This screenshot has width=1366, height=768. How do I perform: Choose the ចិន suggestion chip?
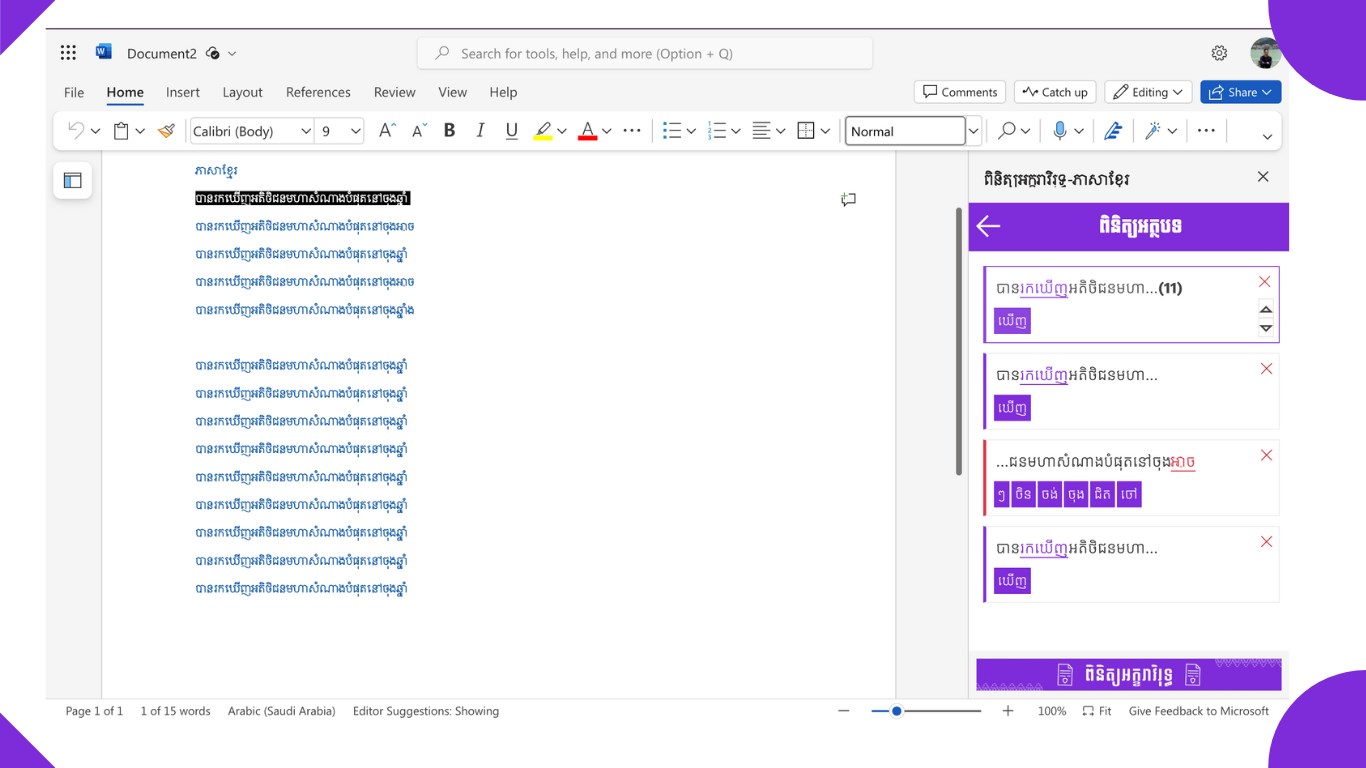(x=1023, y=495)
